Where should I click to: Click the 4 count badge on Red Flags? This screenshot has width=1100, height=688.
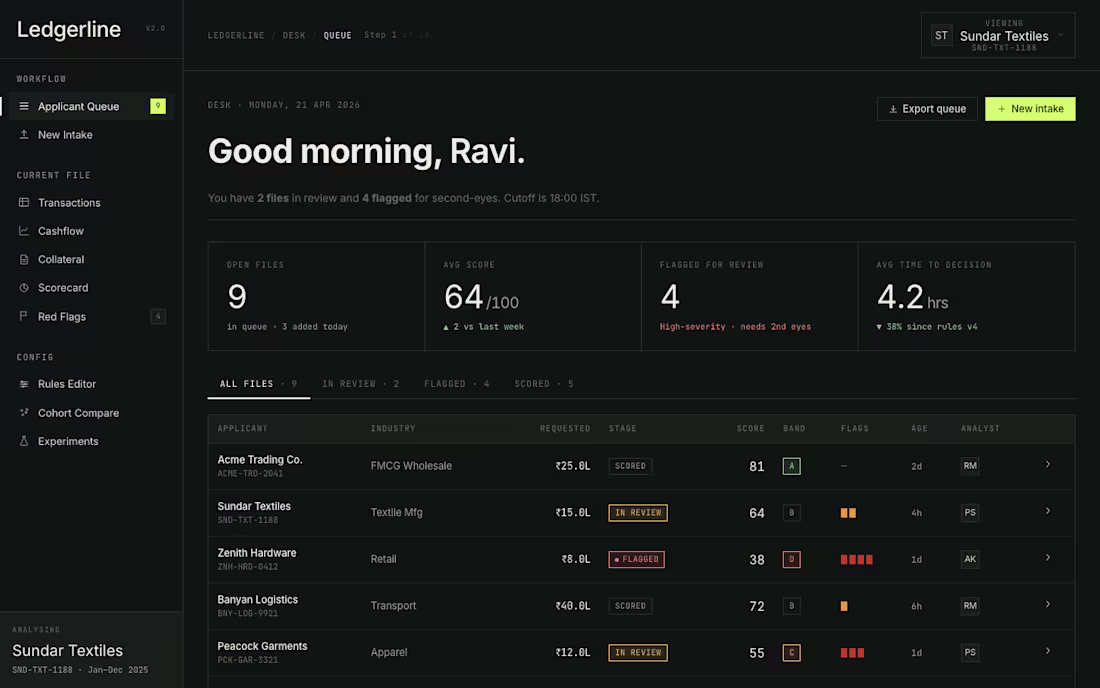pos(158,316)
